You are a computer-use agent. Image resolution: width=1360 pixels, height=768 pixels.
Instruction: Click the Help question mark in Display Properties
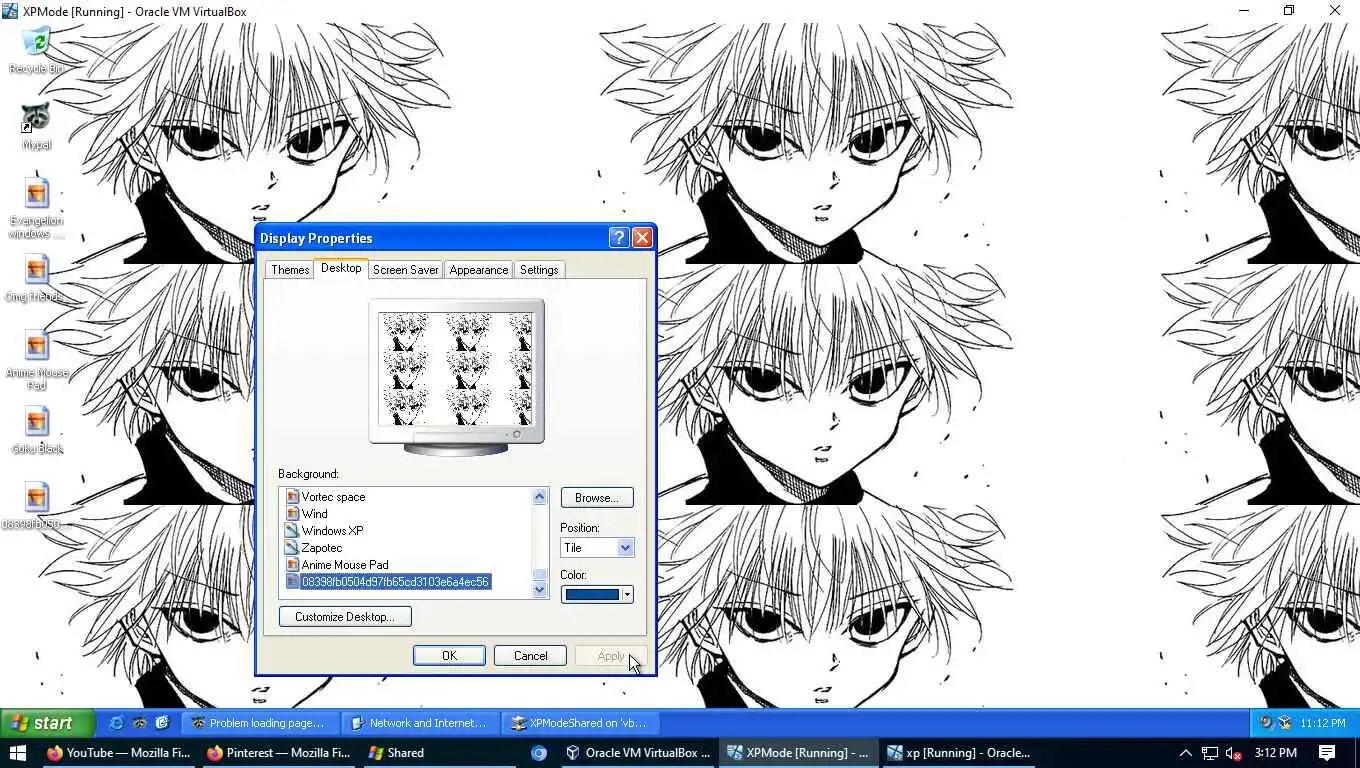click(x=619, y=238)
